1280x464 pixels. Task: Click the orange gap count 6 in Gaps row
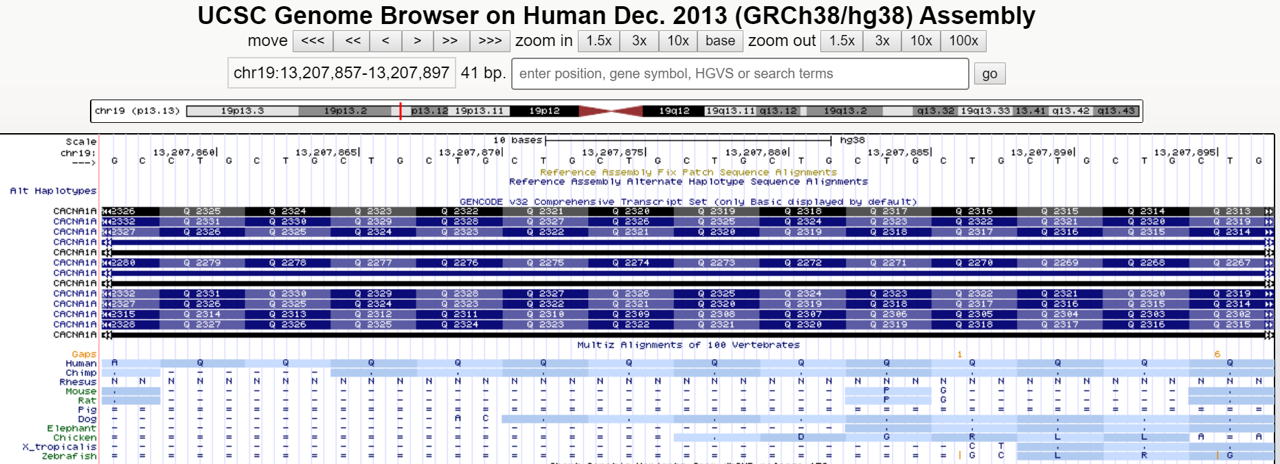pyautogui.click(x=1217, y=354)
